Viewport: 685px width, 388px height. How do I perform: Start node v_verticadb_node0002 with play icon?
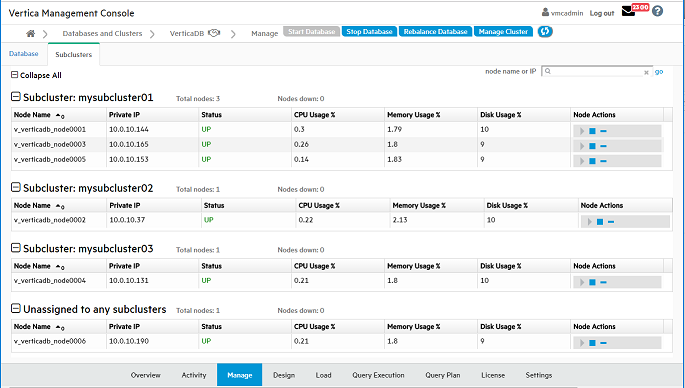coord(589,222)
